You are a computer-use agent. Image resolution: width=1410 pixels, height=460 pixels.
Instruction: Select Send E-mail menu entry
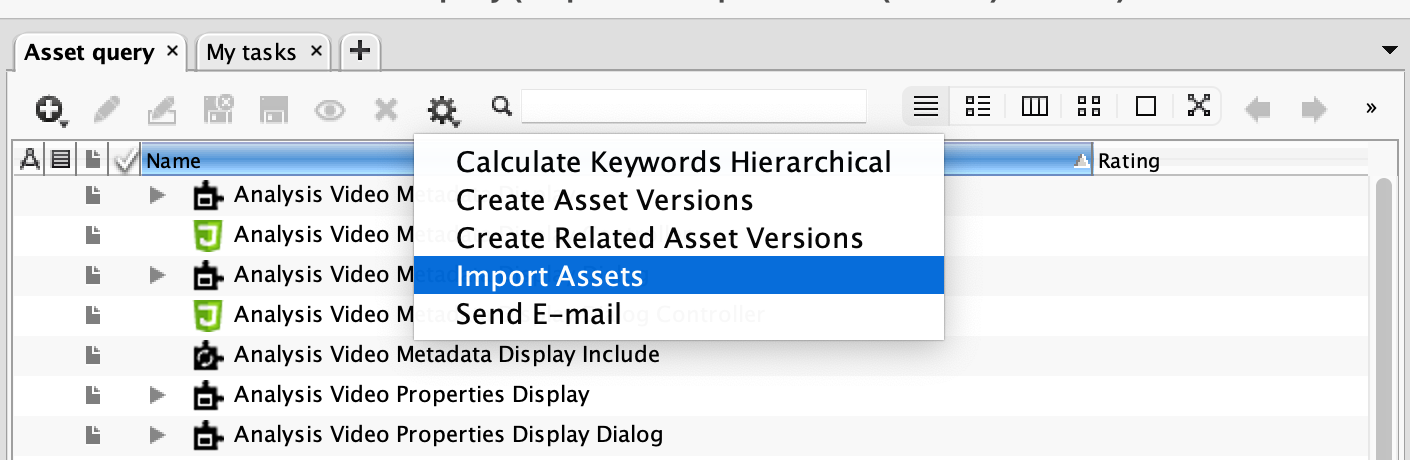[x=538, y=314]
